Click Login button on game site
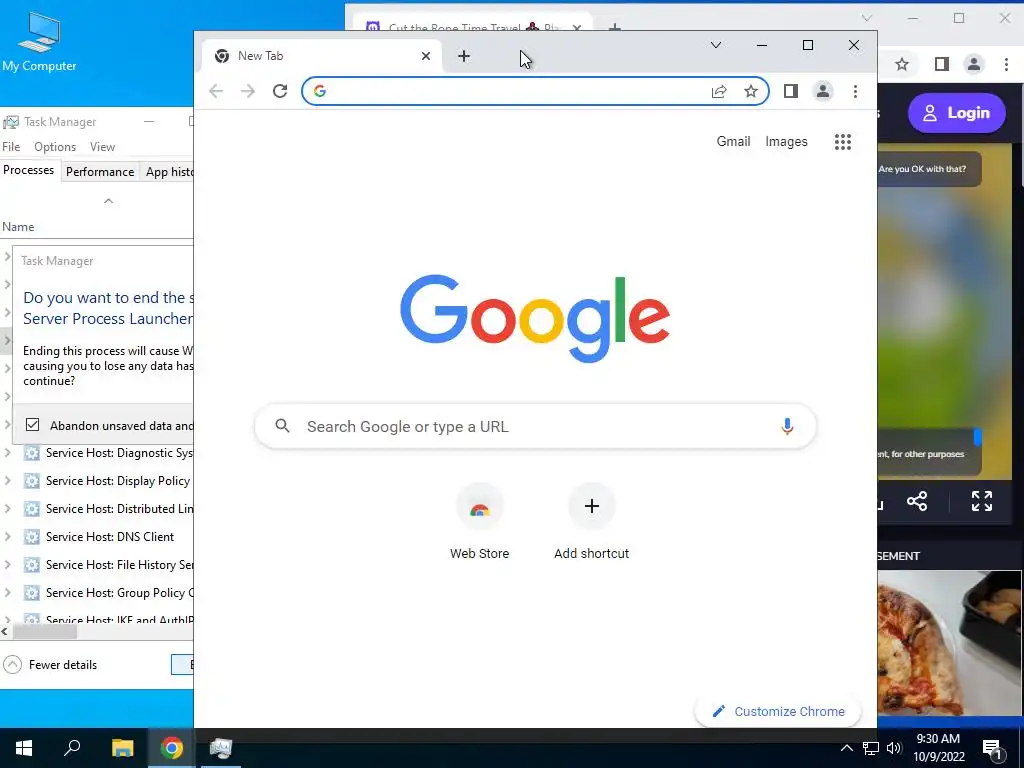 point(956,113)
